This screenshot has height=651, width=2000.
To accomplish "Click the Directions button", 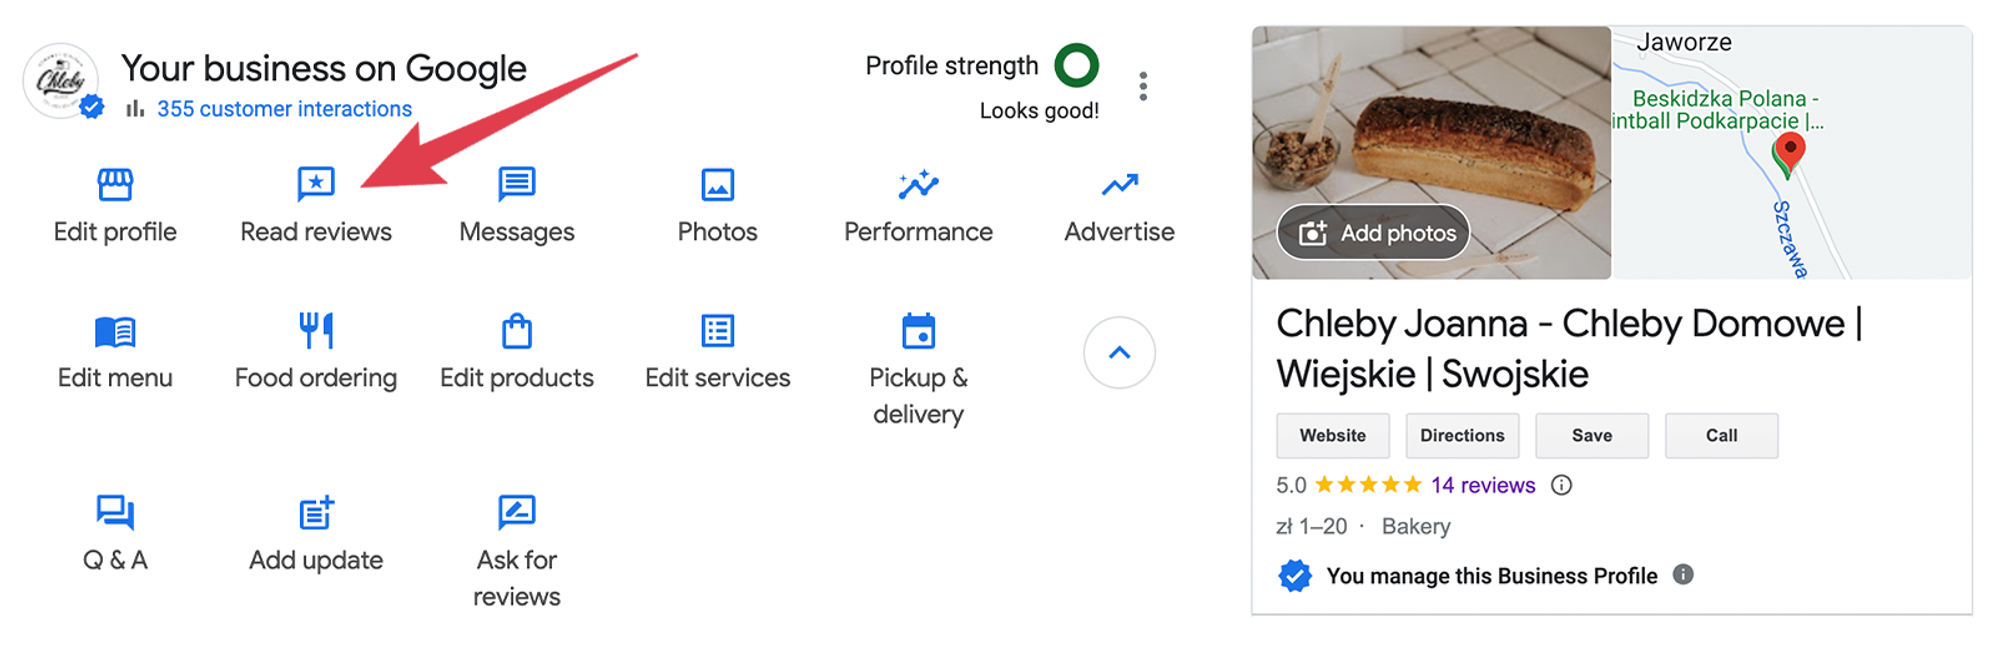I will click(x=1462, y=436).
